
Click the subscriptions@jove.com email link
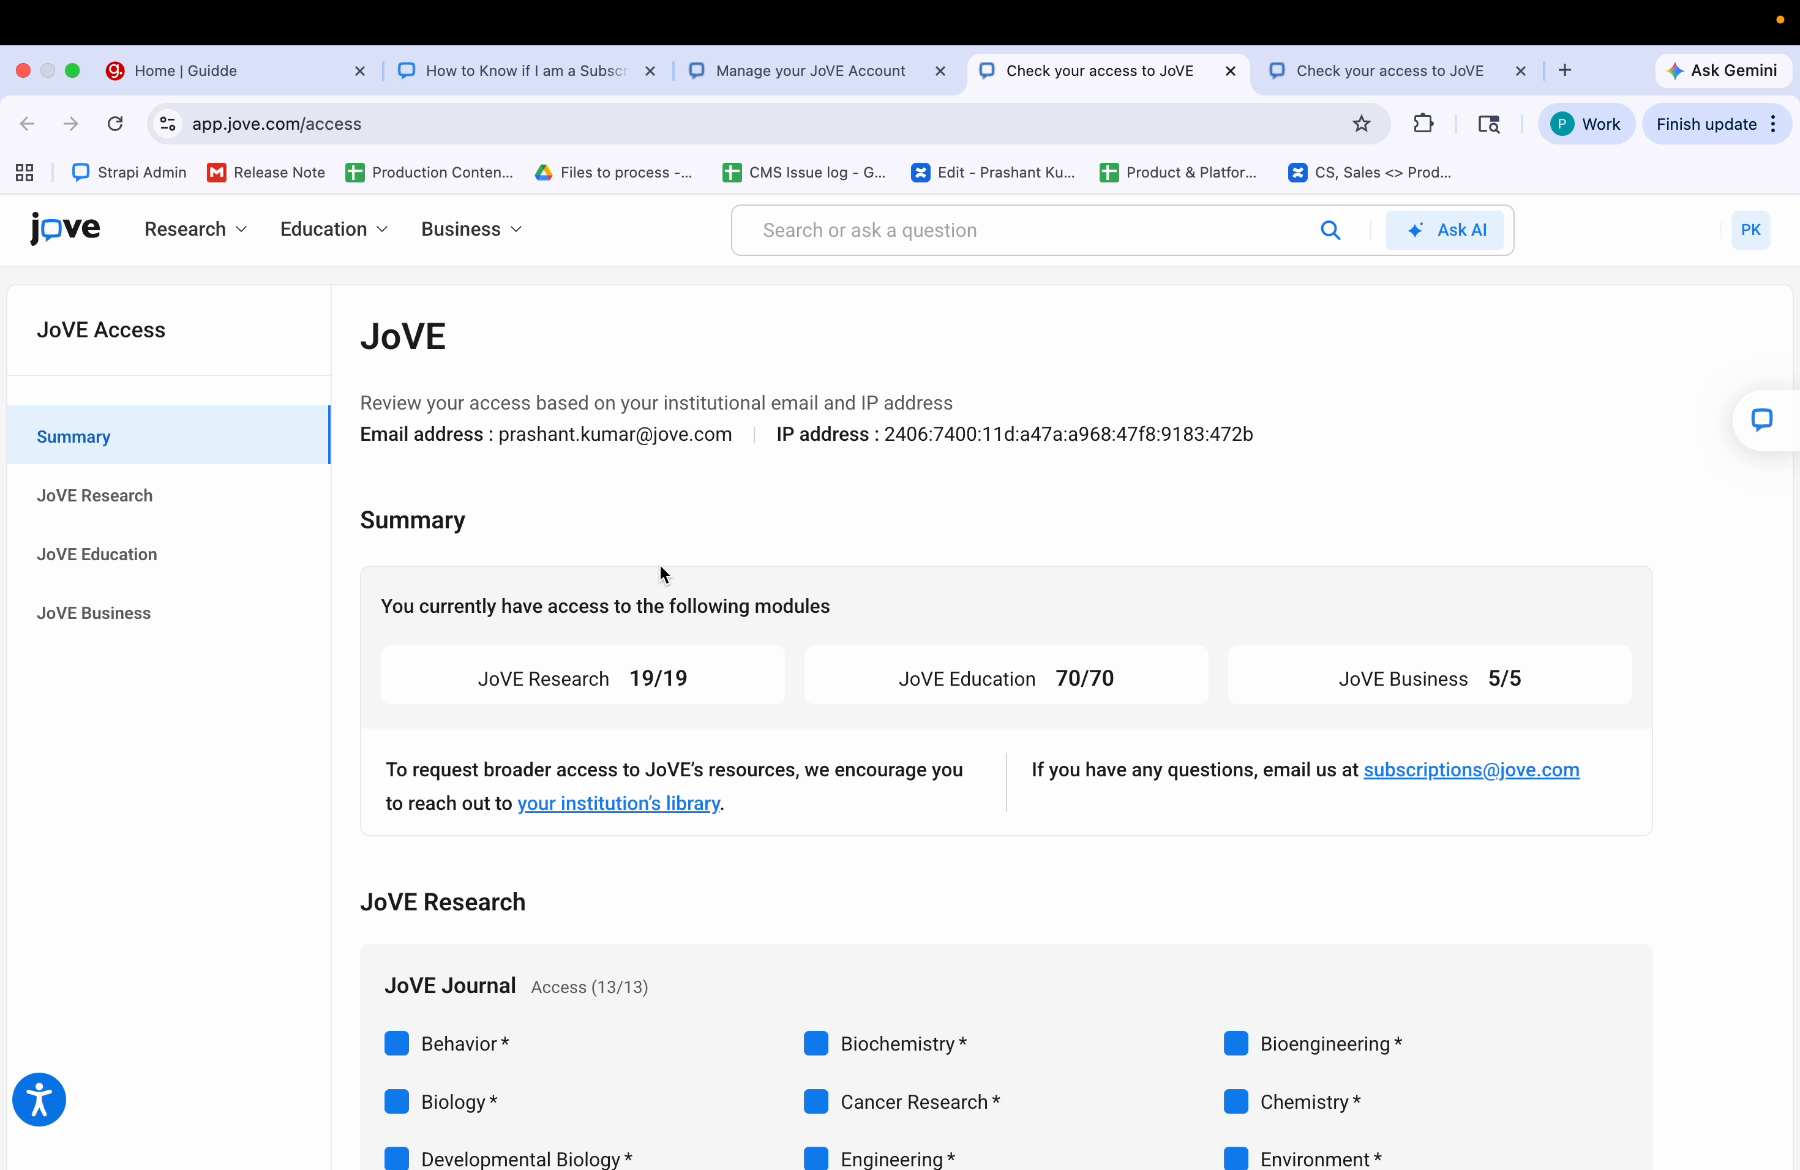tap(1471, 770)
